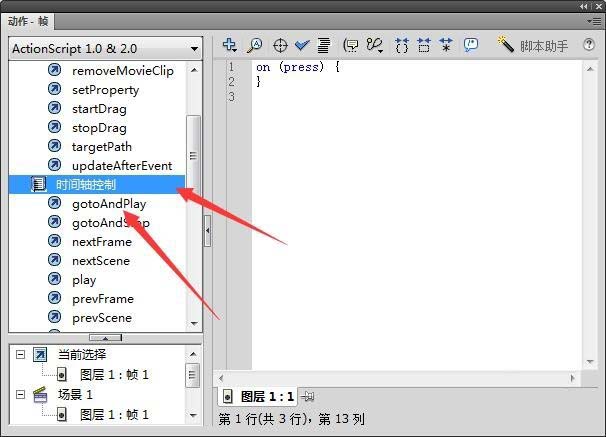
Task: Show the code hint tool
Action: pyautogui.click(x=351, y=46)
